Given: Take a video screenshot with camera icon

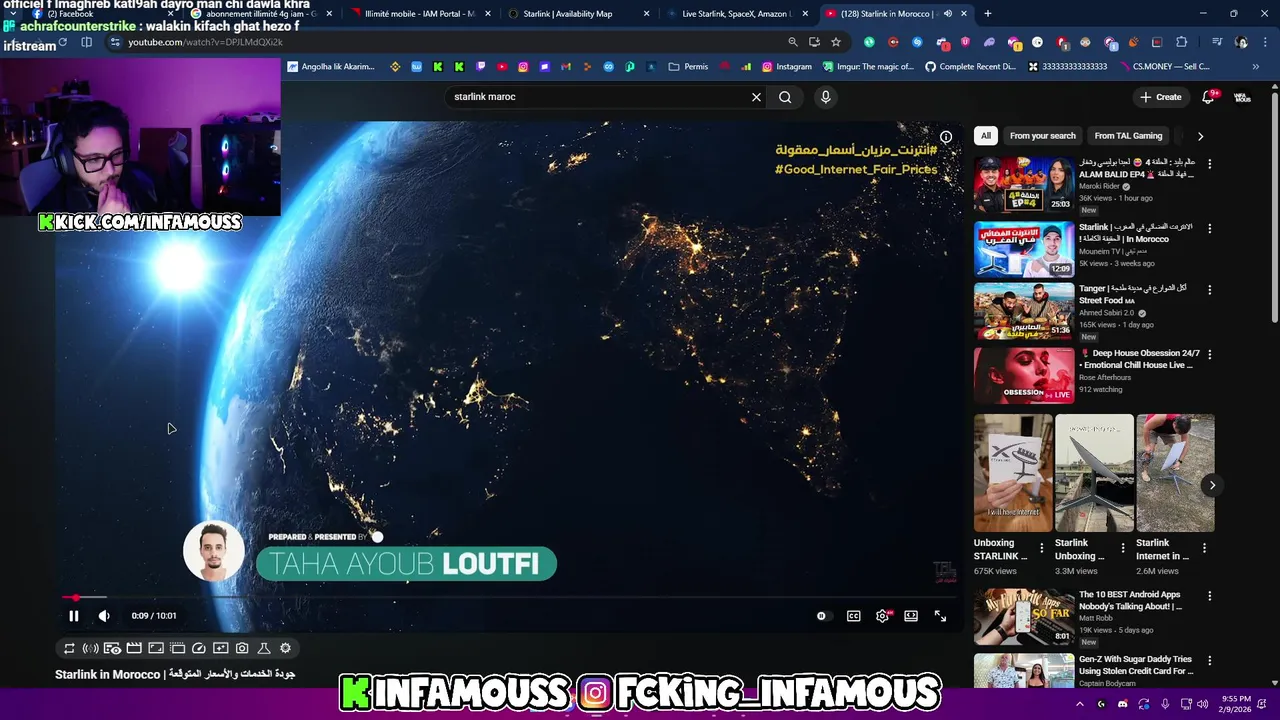Looking at the screenshot, I should click(x=242, y=648).
